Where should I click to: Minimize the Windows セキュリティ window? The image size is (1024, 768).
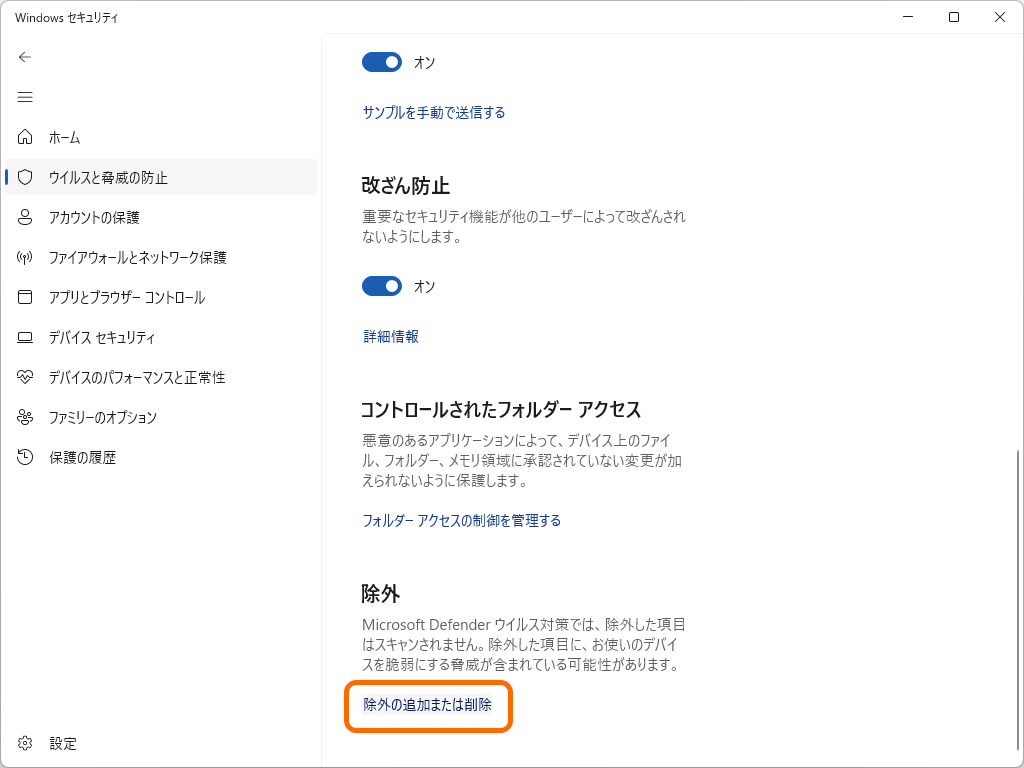tap(908, 18)
